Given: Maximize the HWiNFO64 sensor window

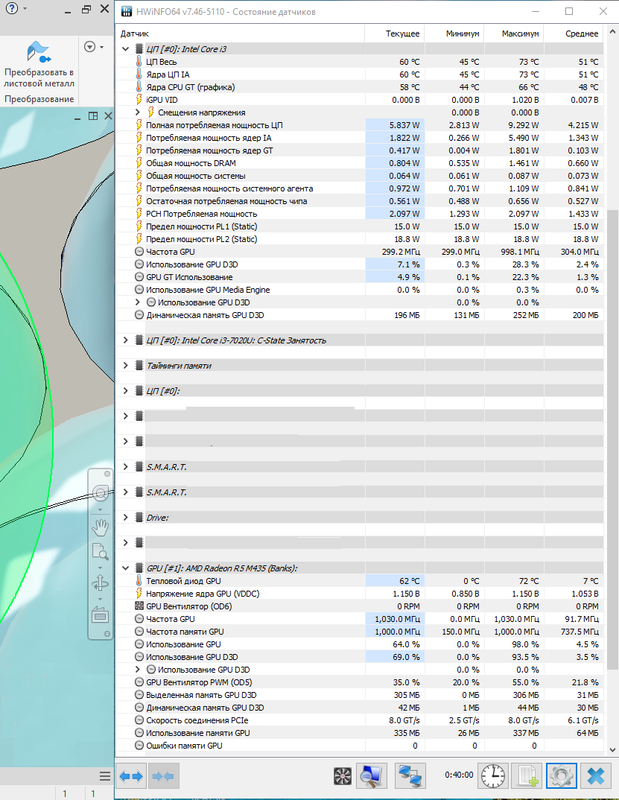Looking at the screenshot, I should (x=569, y=11).
